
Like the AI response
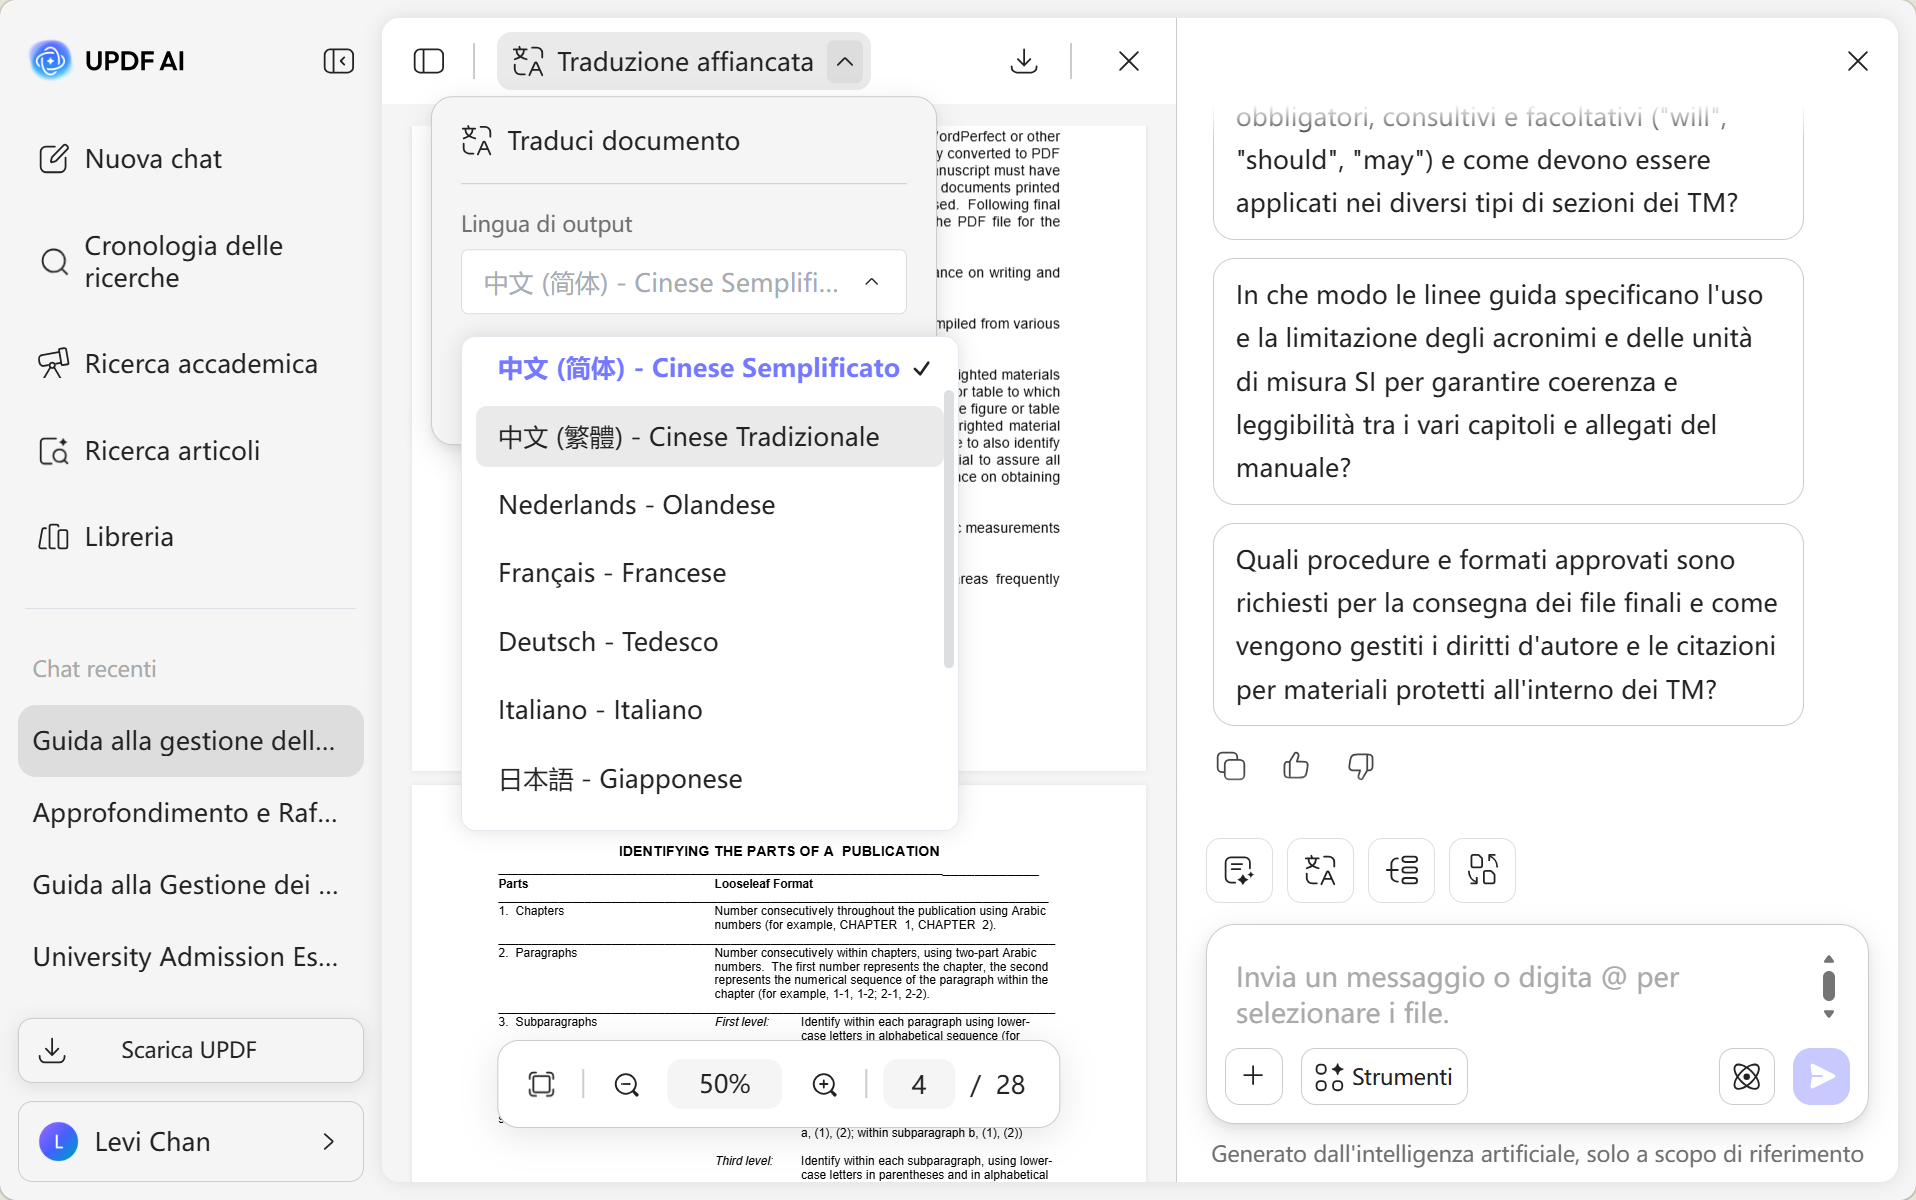pos(1296,766)
